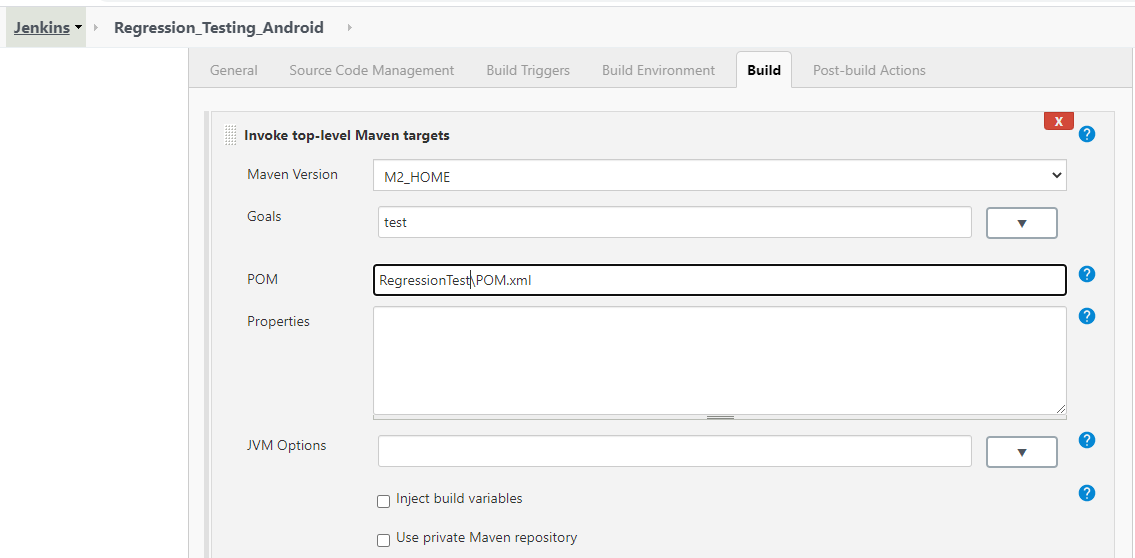Delete the Maven build step with red X
1135x558 pixels.
click(1058, 121)
